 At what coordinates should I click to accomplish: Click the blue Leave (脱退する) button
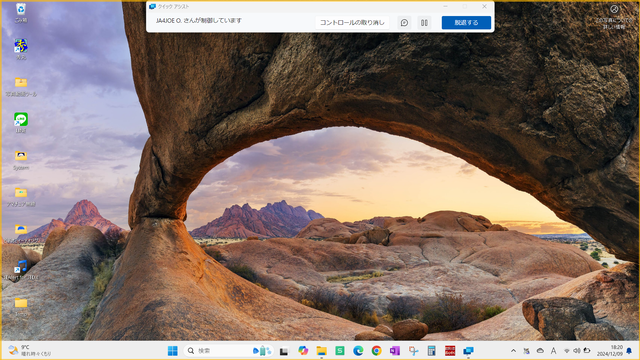[x=466, y=22]
